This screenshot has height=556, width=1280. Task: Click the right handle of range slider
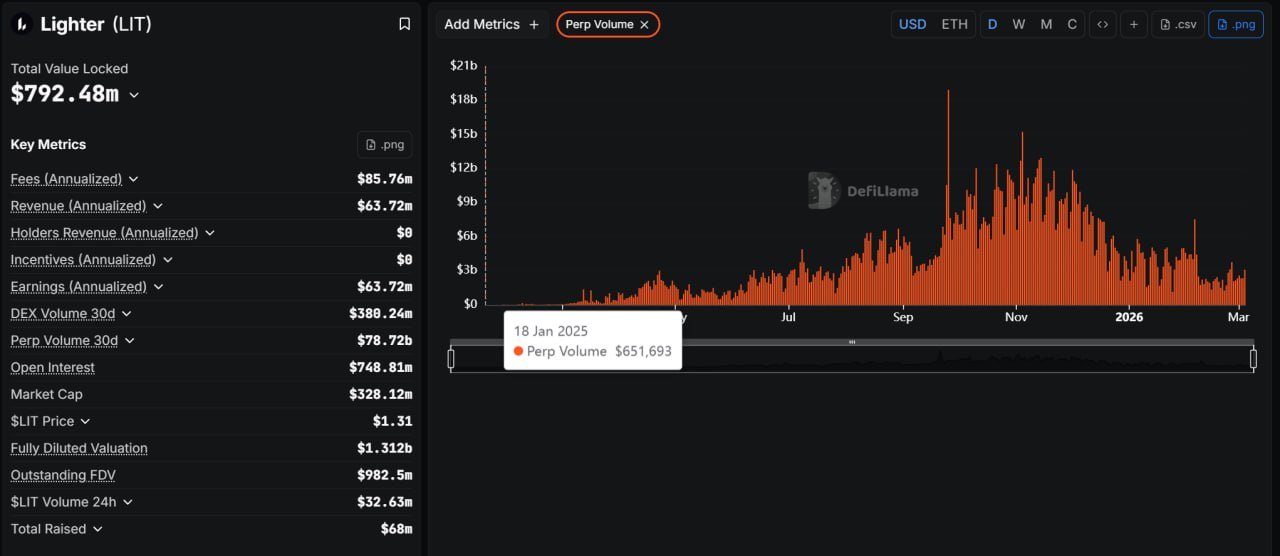click(x=1253, y=358)
